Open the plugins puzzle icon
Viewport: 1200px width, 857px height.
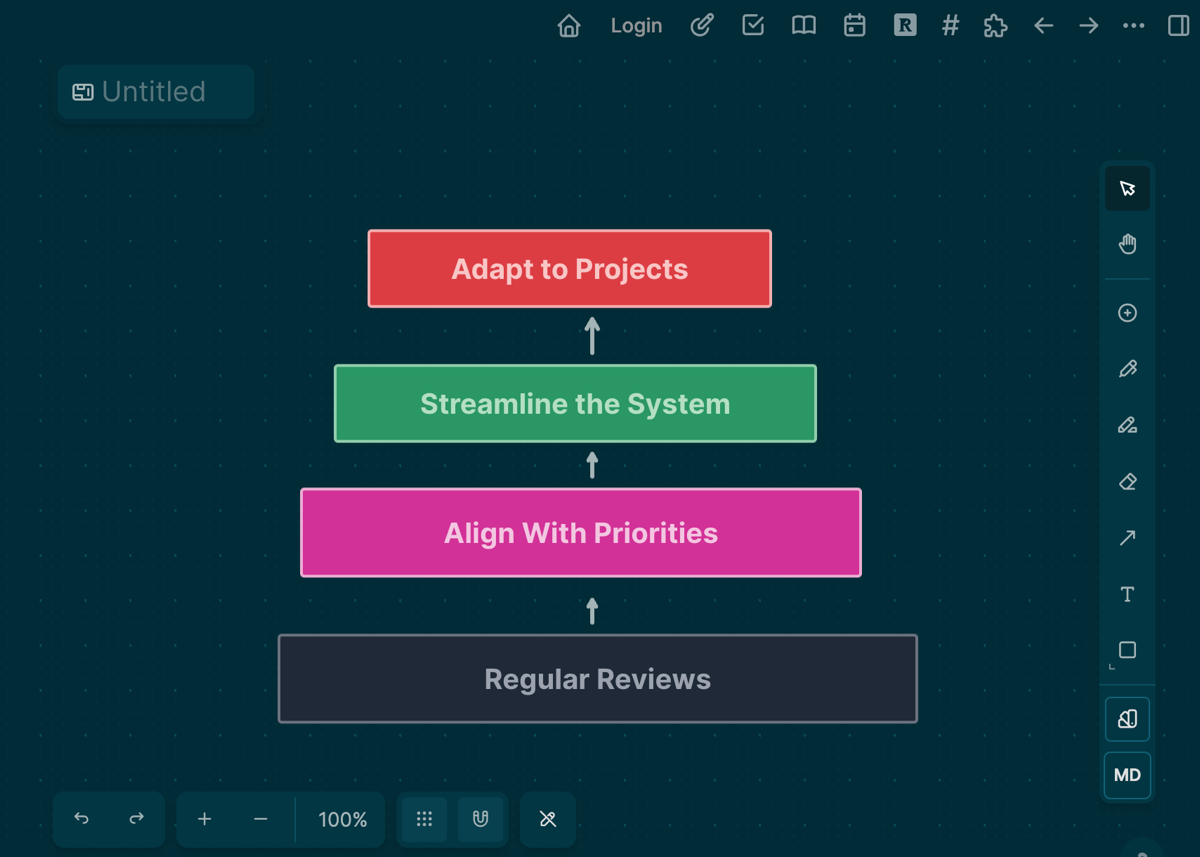pos(995,26)
